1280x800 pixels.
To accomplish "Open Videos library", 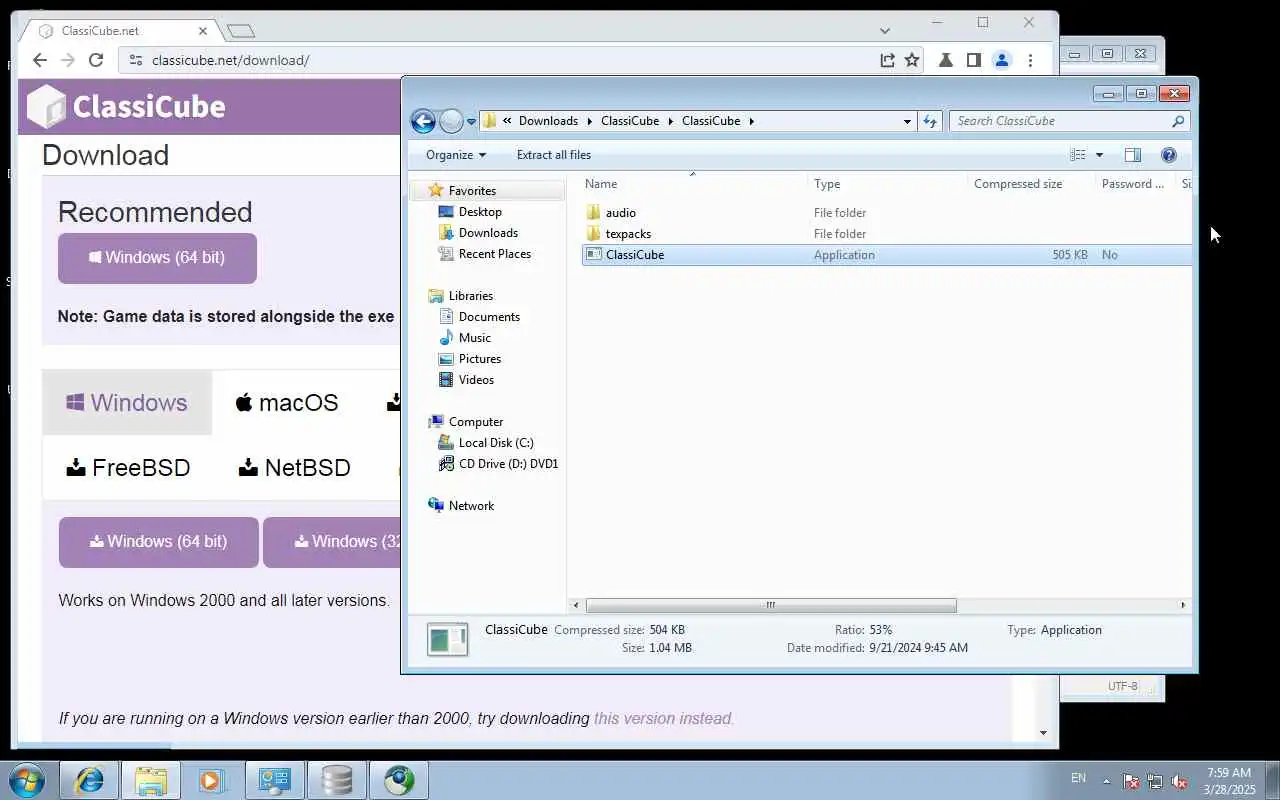I will point(476,380).
